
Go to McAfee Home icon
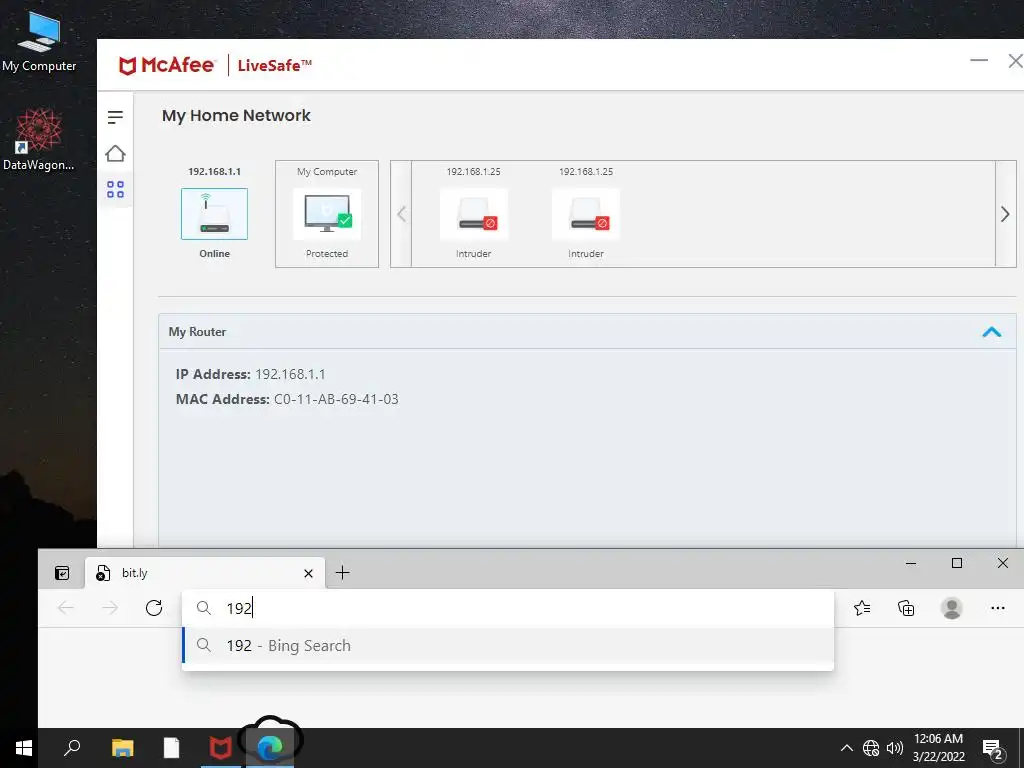click(x=115, y=153)
